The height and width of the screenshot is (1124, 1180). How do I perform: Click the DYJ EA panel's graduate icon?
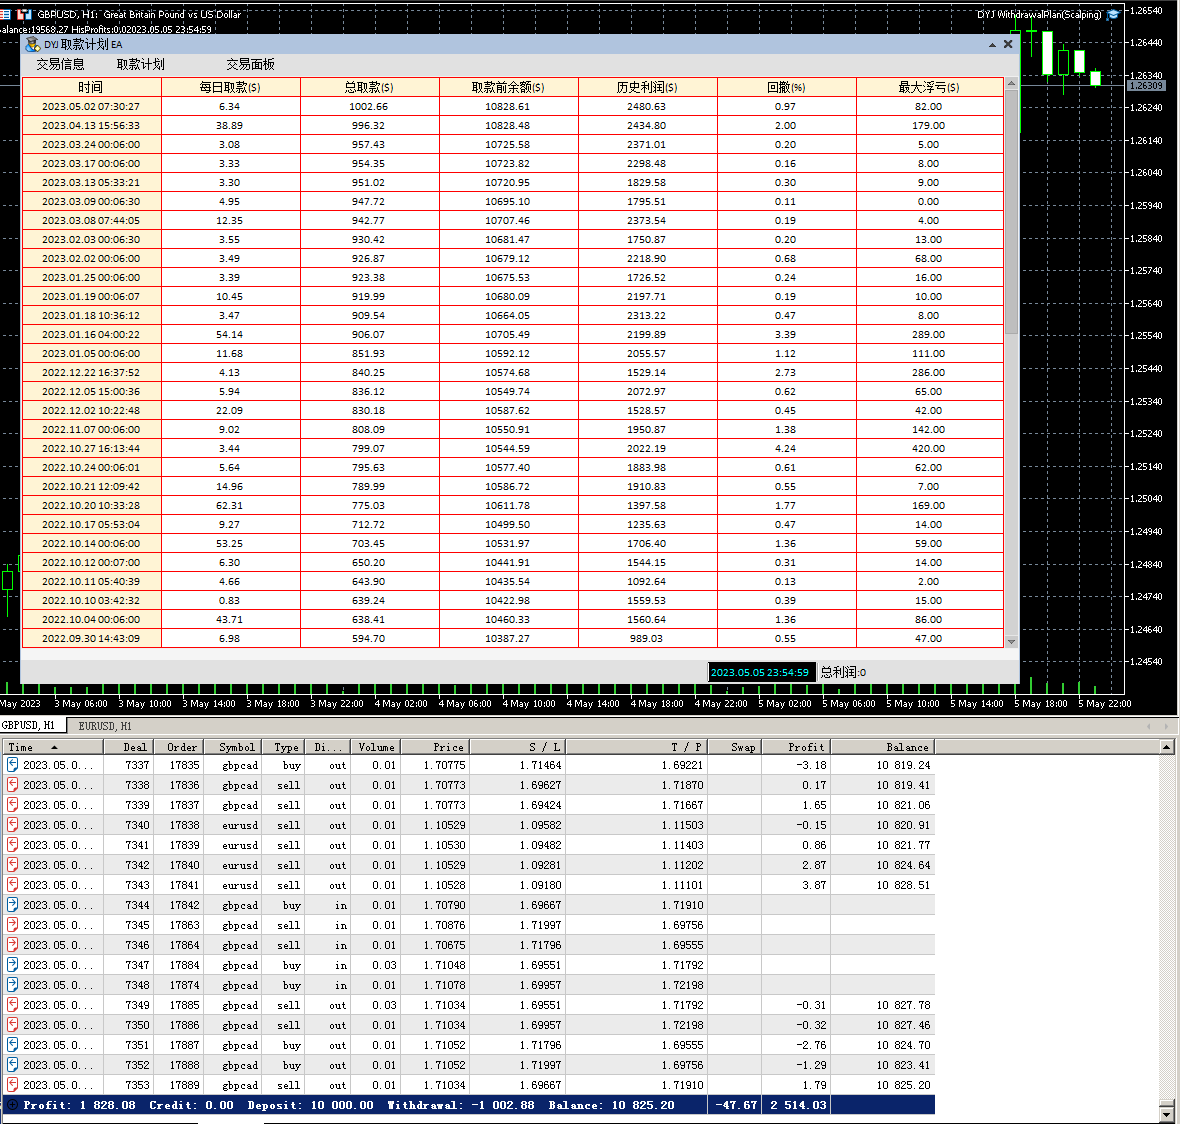pyautogui.click(x=32, y=44)
